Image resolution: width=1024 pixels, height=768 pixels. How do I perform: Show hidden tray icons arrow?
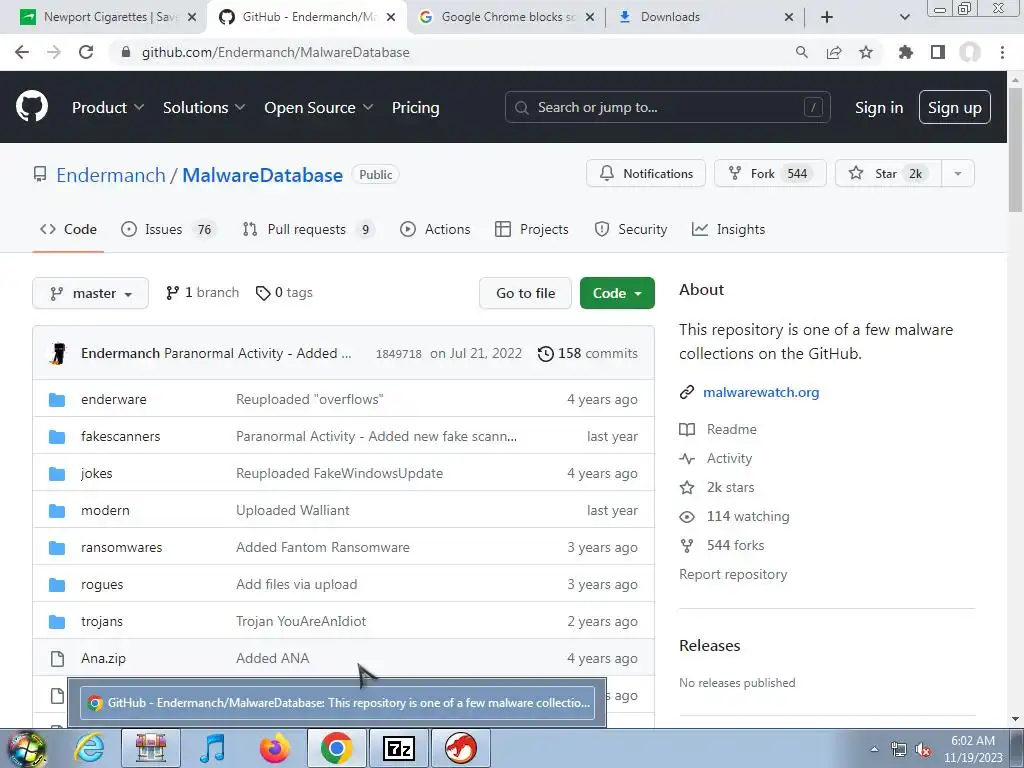click(x=874, y=749)
